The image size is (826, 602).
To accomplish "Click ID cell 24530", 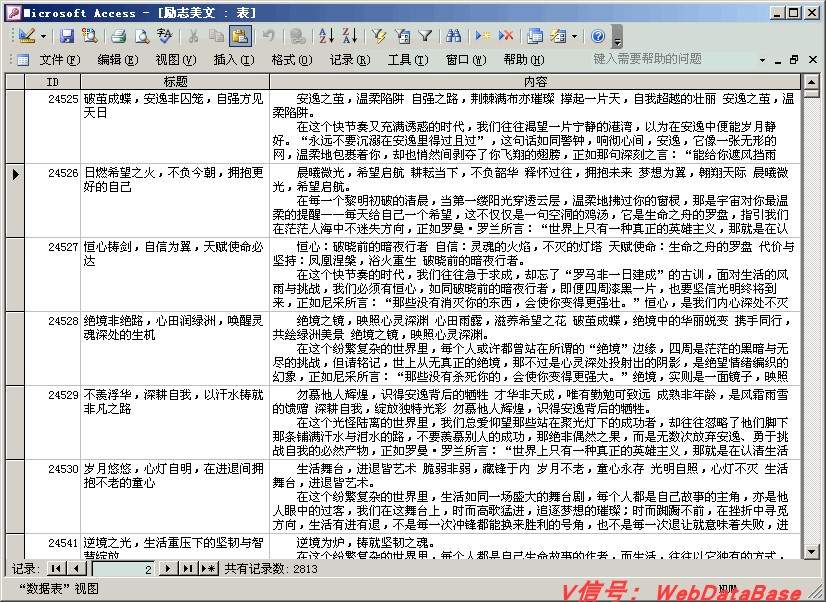I will click(53, 496).
